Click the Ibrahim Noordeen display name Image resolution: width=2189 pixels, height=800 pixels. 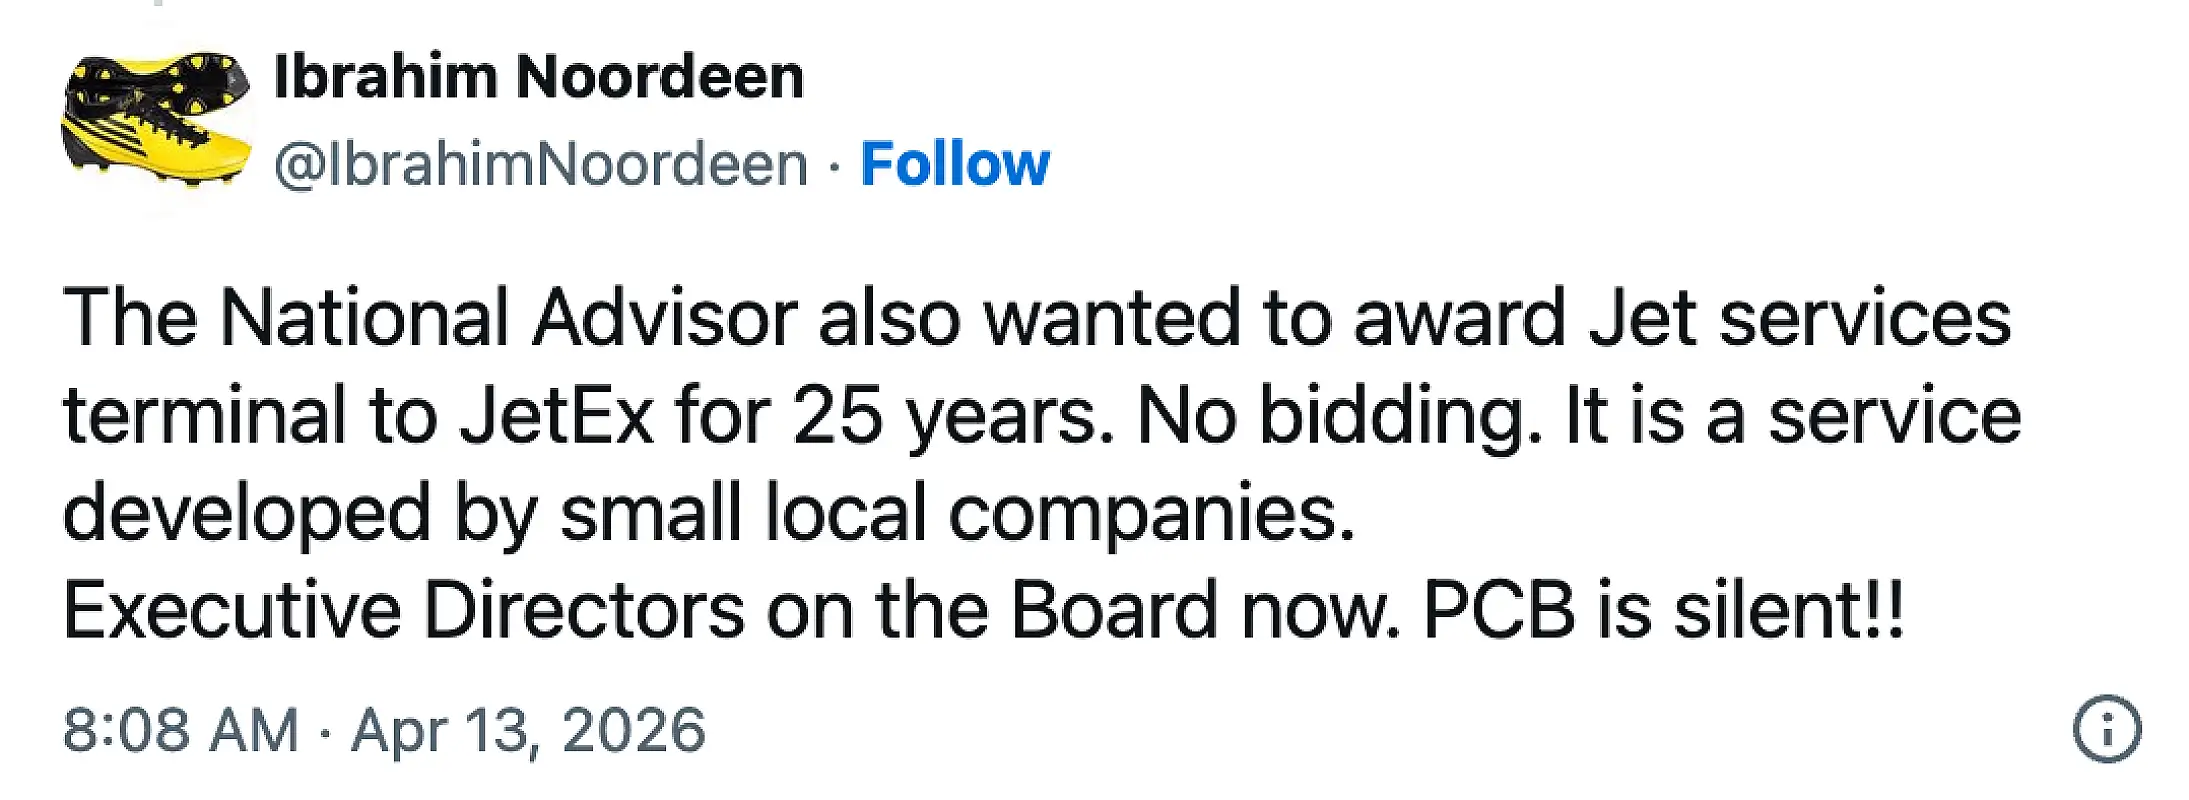pos(538,77)
